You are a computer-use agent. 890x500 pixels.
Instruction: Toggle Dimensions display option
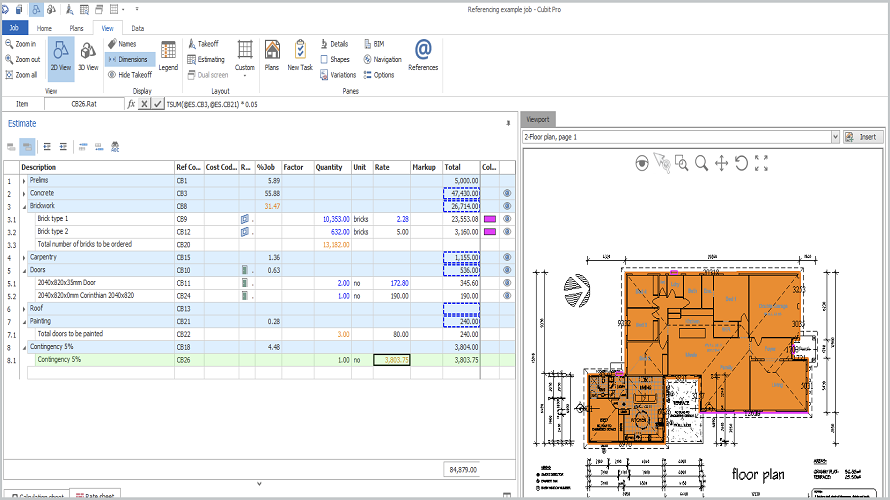(x=132, y=59)
